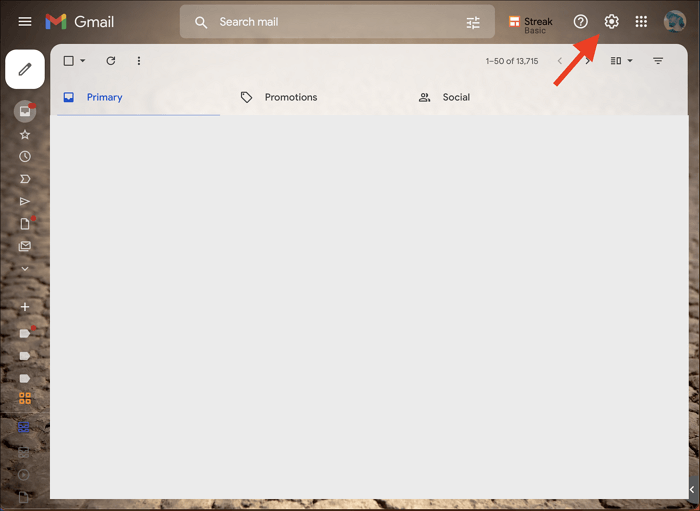The width and height of the screenshot is (700, 511).
Task: Open Important mail marker icon
Action: (25, 179)
